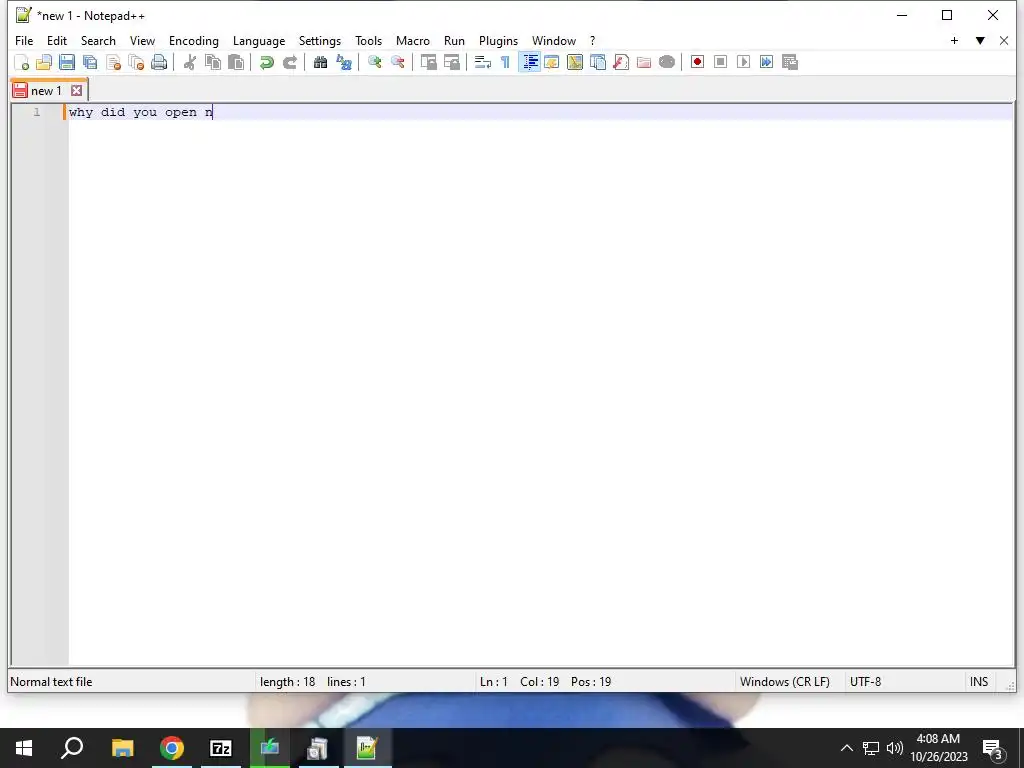Image resolution: width=1024 pixels, height=768 pixels.
Task: Click 'Ln : 1 Col : 19 Pos : 19' in status bar
Action: 545,682
